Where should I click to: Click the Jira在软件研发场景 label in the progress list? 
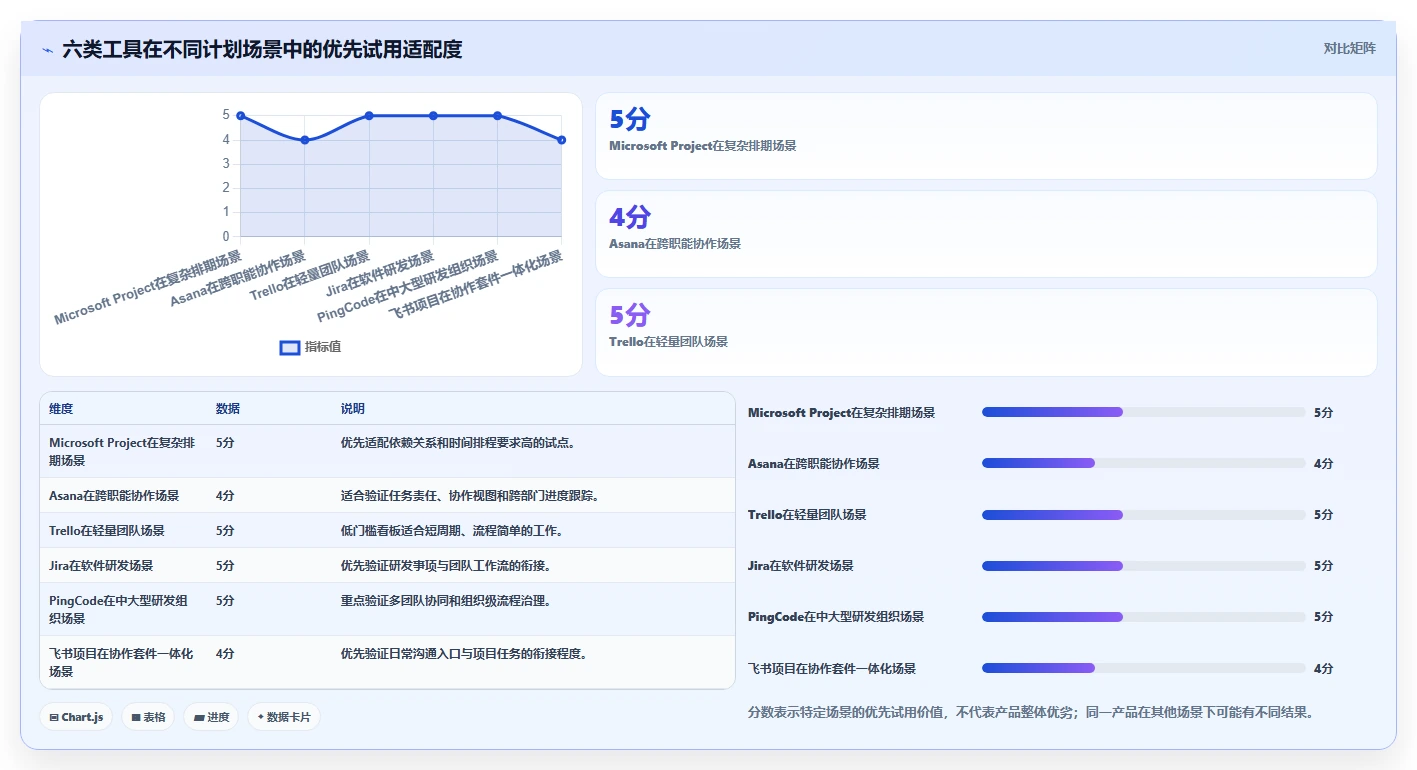pyautogui.click(x=801, y=565)
